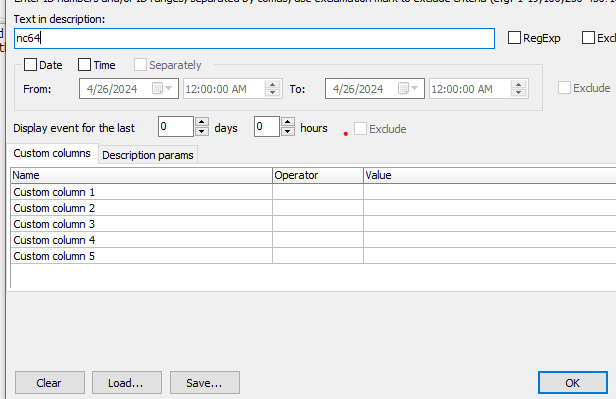
Task: Toggle the Time checkbox
Action: click(x=84, y=64)
